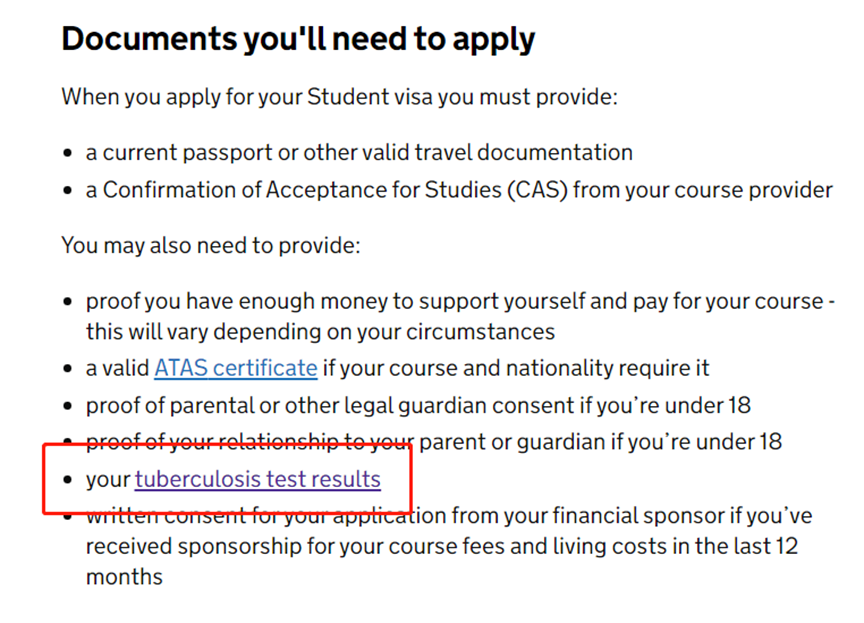Screen dimensions: 864x623
Task: Click the "proof you have enough money" line
Action: point(456,301)
